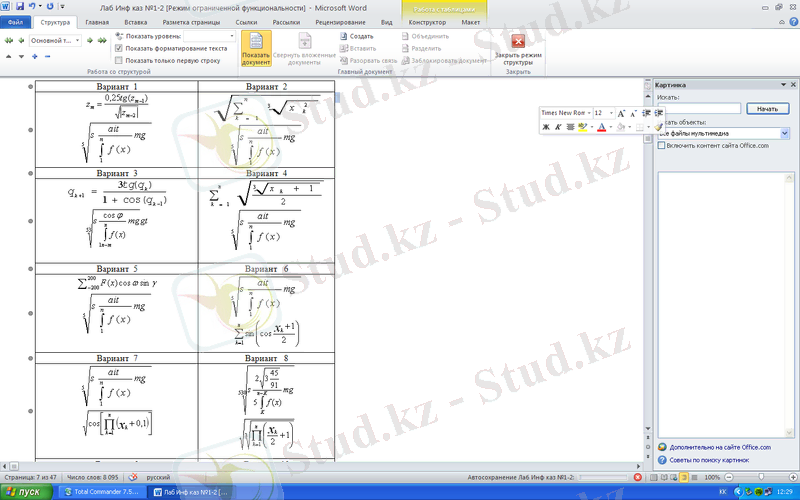800x500 pixels.
Task: Open Word Help question mark icon
Action: (794, 22)
